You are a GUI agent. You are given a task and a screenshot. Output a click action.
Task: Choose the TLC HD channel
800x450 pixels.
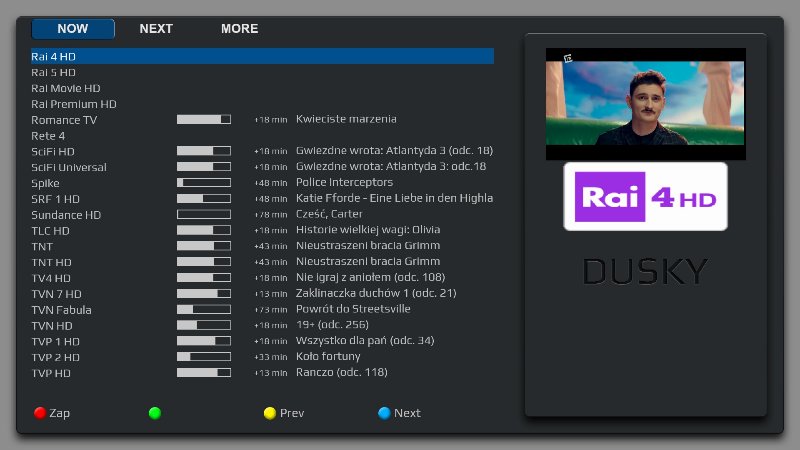tap(50, 230)
